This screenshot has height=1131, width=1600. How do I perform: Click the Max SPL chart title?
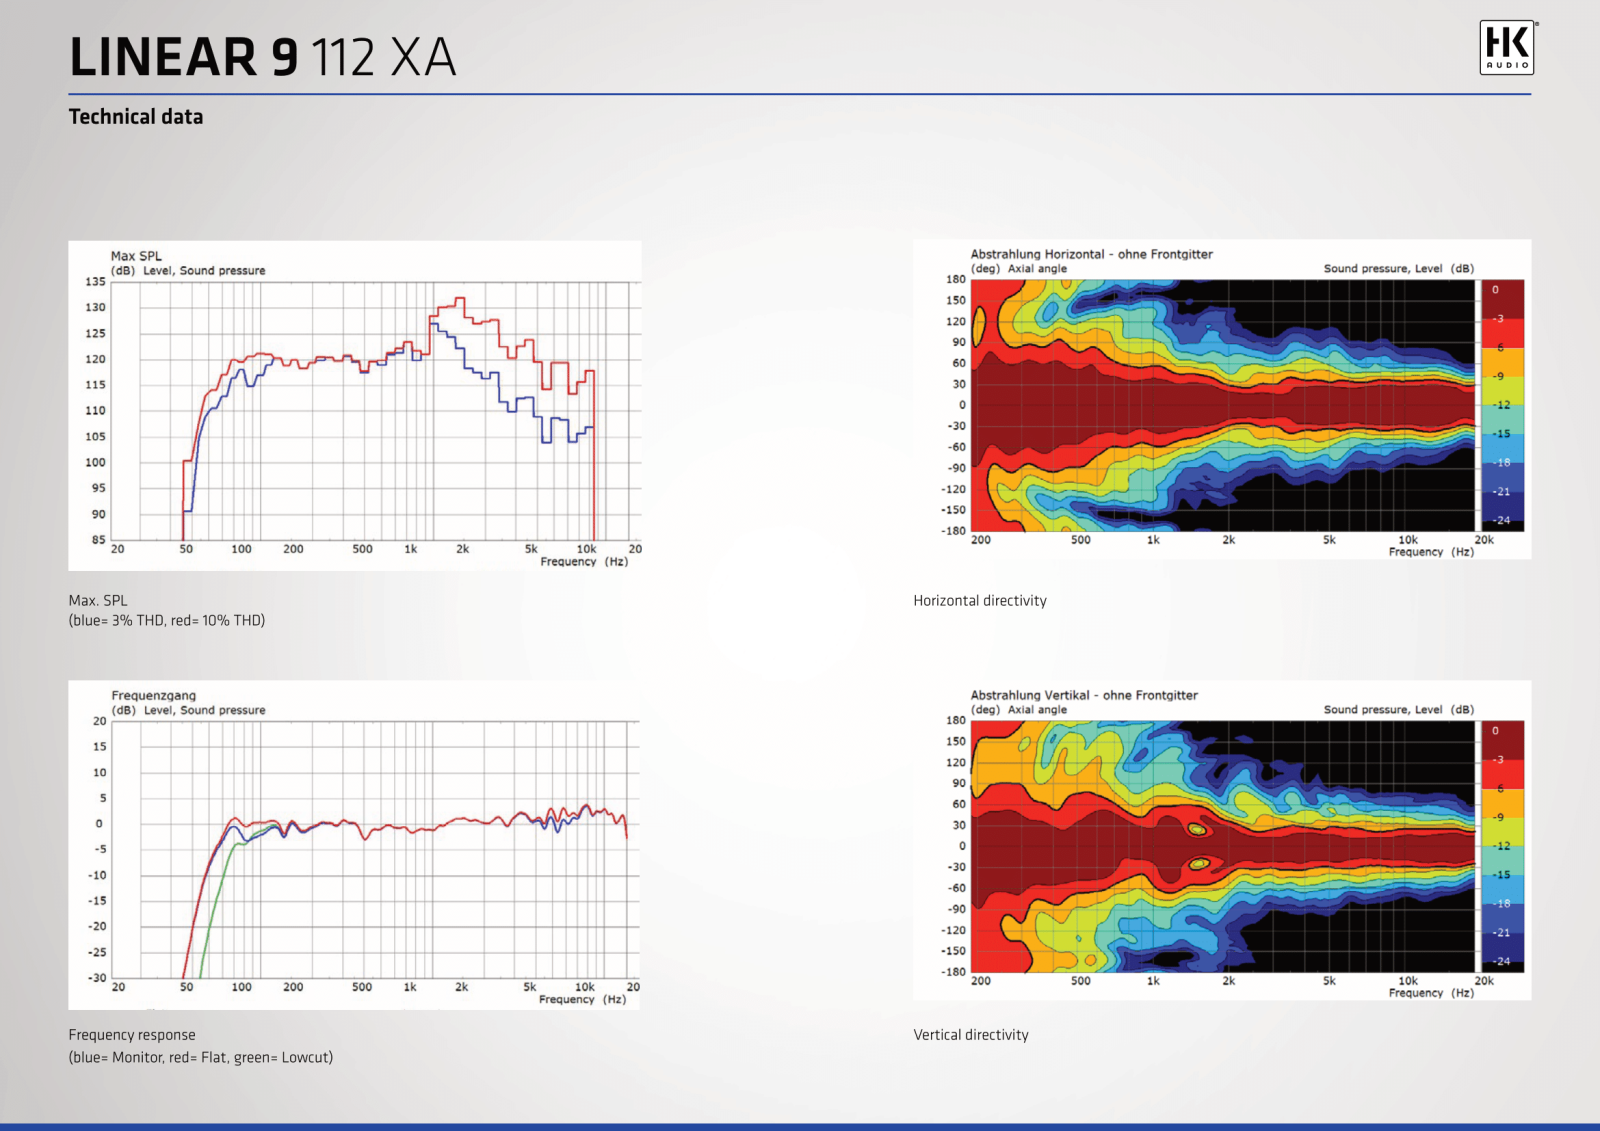click(136, 256)
